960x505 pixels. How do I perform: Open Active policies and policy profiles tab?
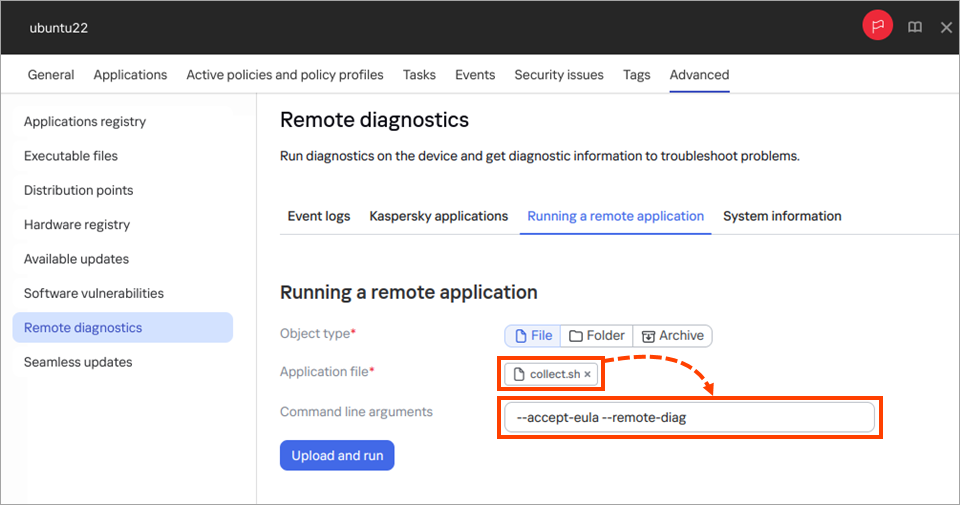285,75
